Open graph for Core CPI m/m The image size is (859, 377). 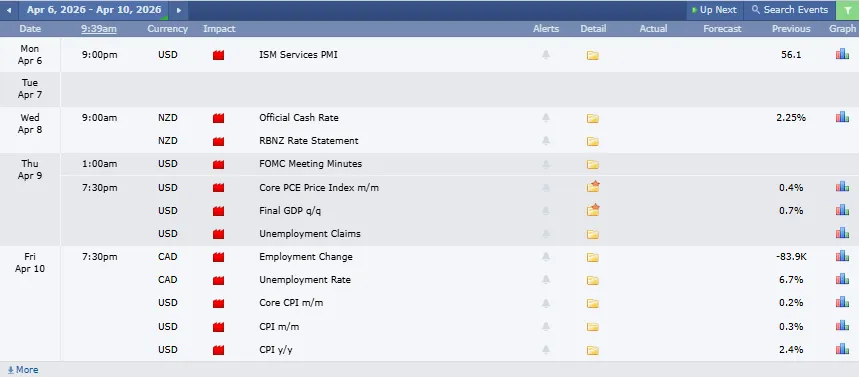coord(843,302)
